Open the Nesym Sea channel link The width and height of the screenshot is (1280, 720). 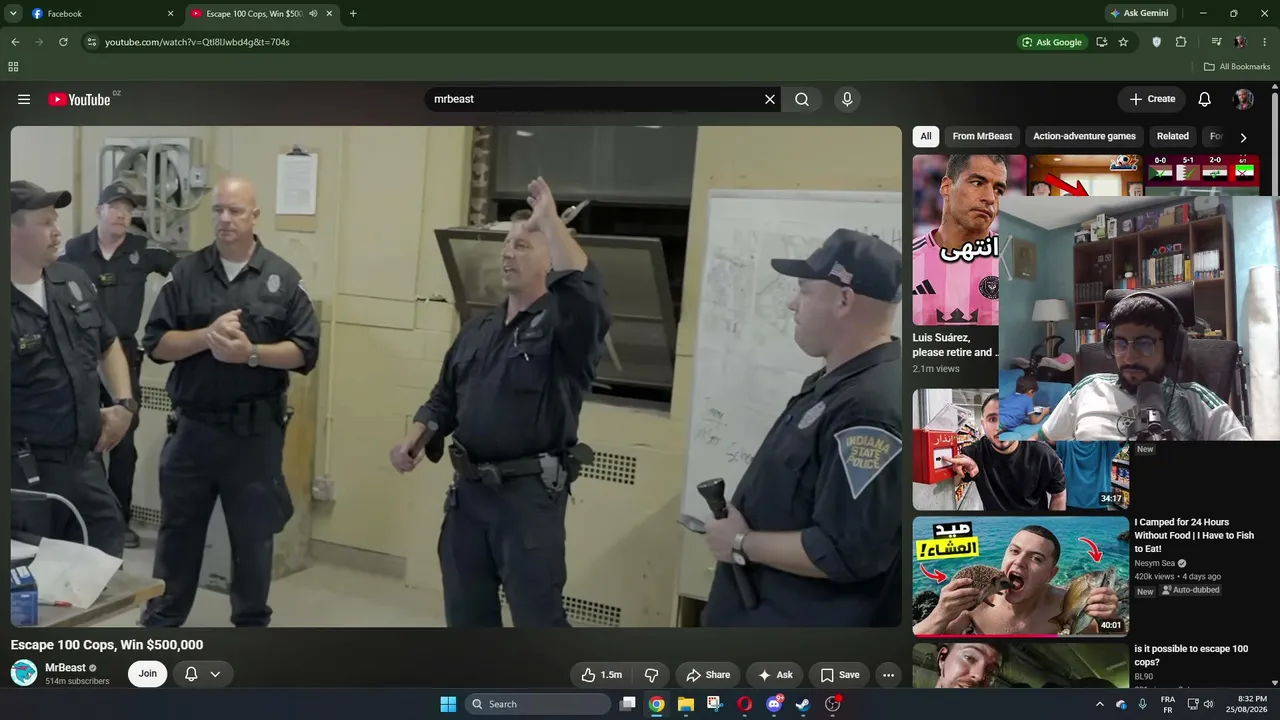[x=1155, y=563]
